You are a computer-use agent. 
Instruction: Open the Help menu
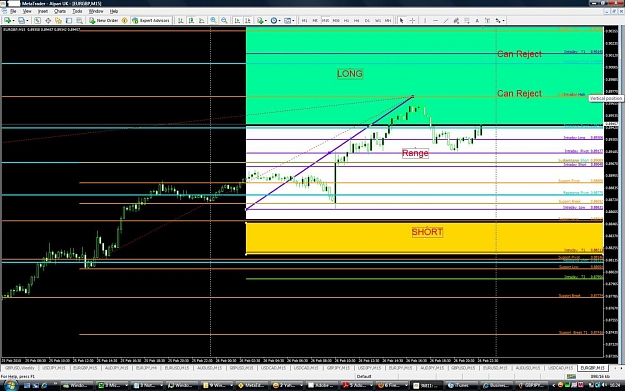[x=114, y=11]
